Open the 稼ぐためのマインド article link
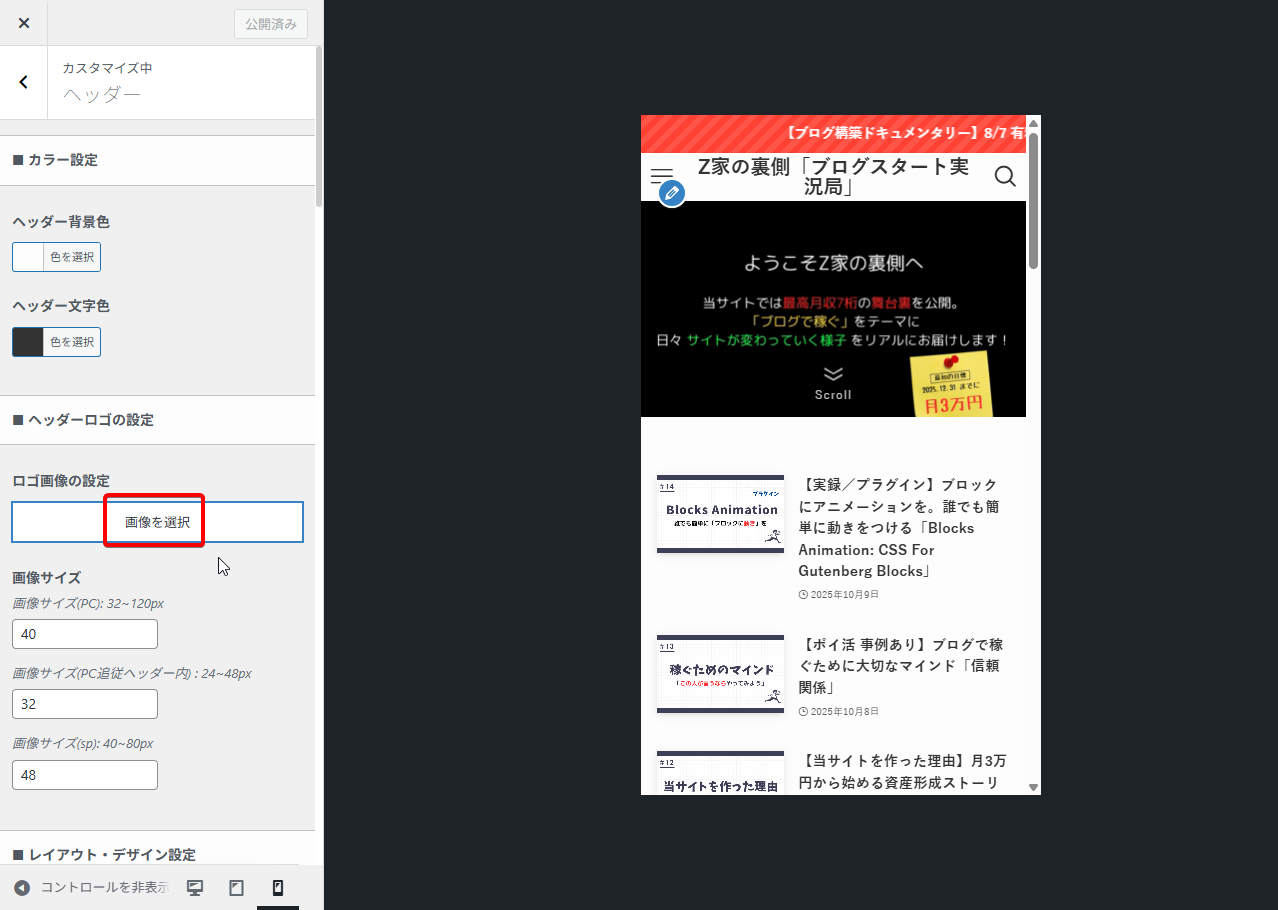1278x910 pixels. coord(900,666)
